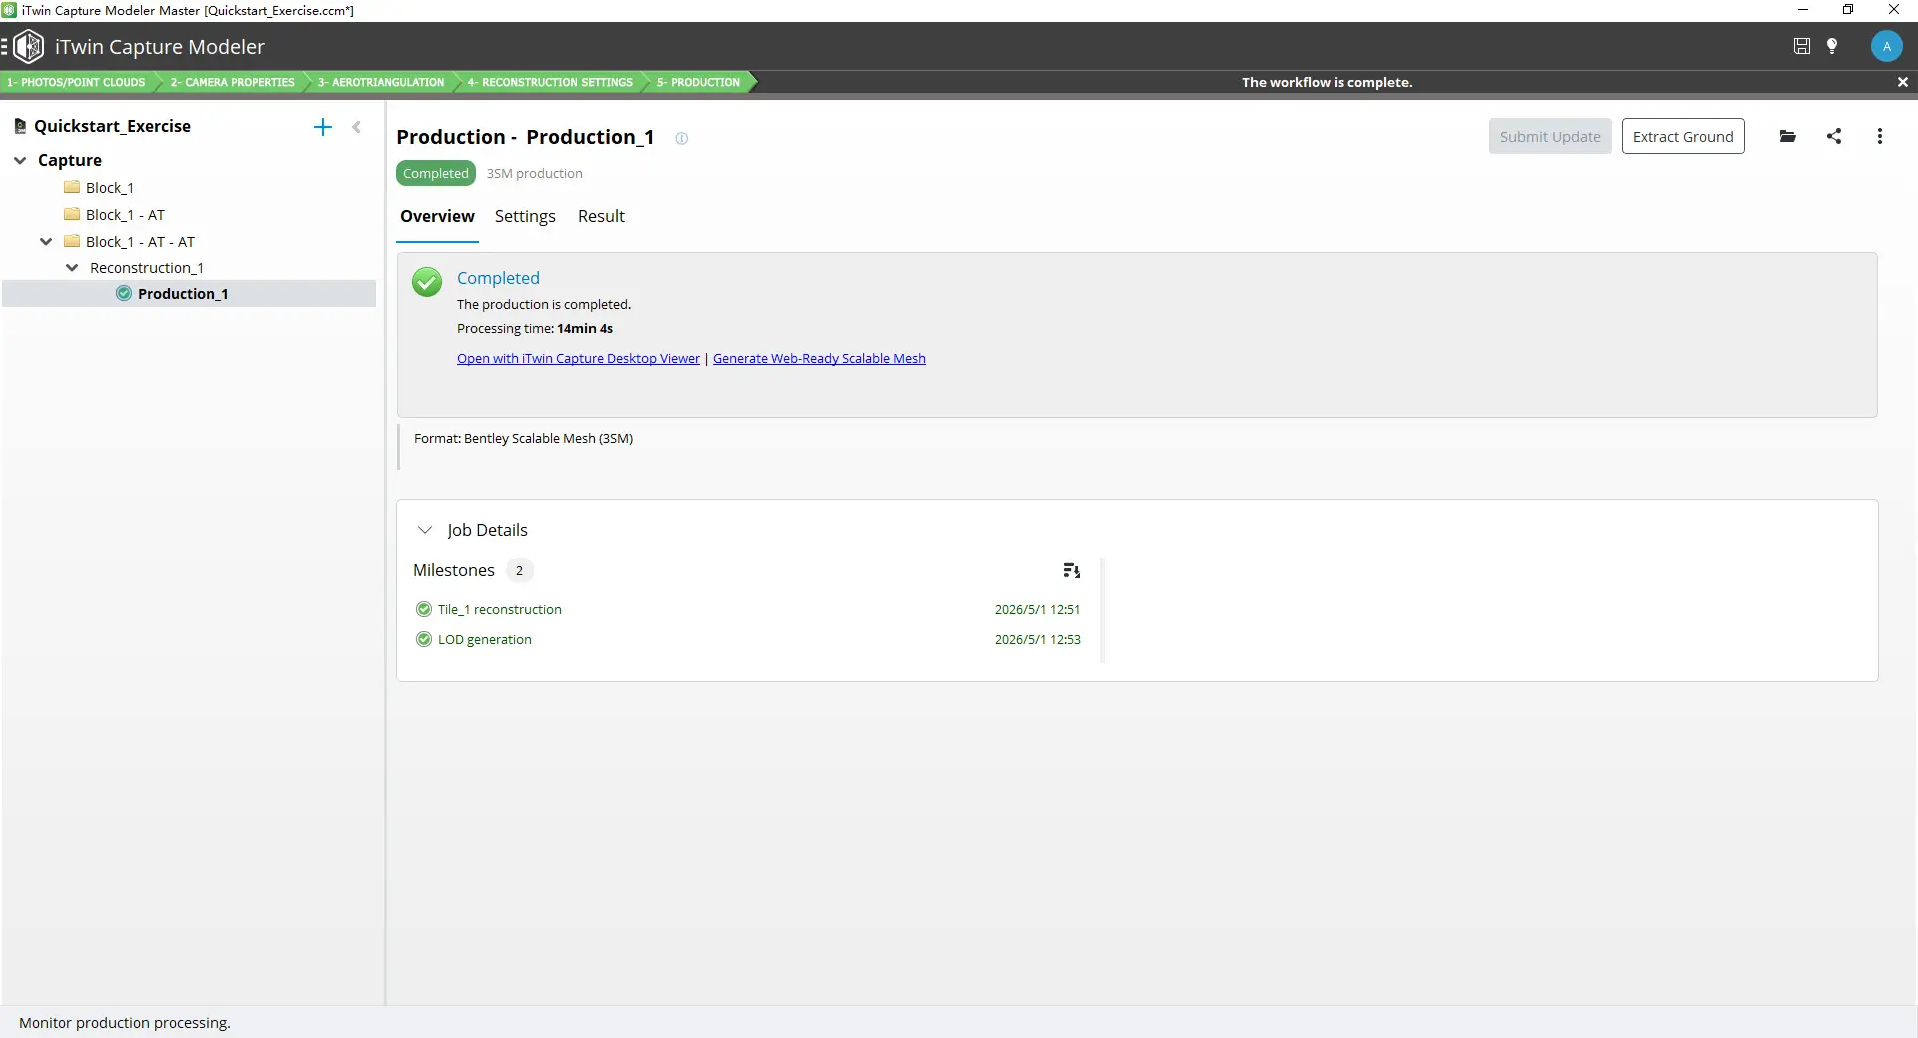
Task: Go to workflow step 5 Production
Action: tap(698, 82)
